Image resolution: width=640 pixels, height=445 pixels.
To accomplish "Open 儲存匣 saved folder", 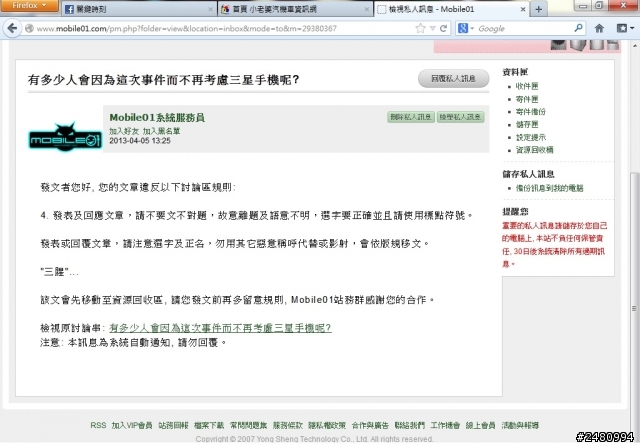I will pyautogui.click(x=527, y=124).
